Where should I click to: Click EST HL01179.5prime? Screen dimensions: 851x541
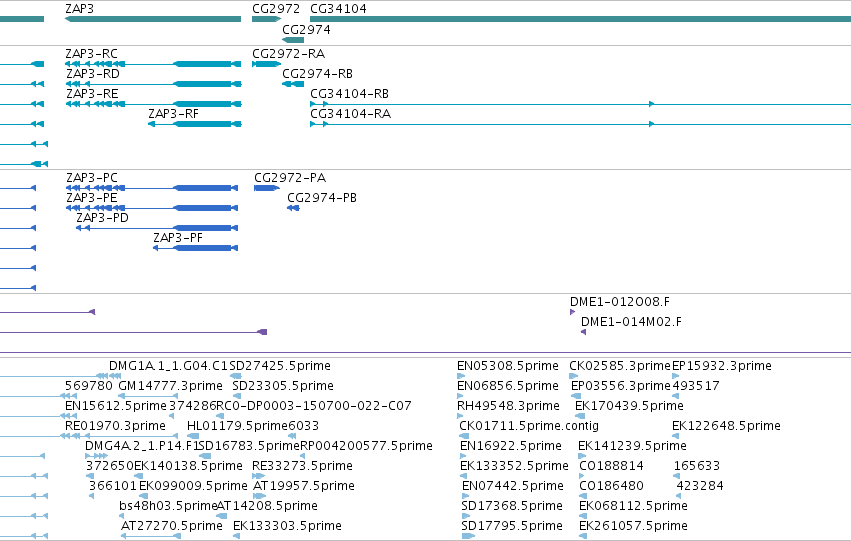[x=237, y=426]
